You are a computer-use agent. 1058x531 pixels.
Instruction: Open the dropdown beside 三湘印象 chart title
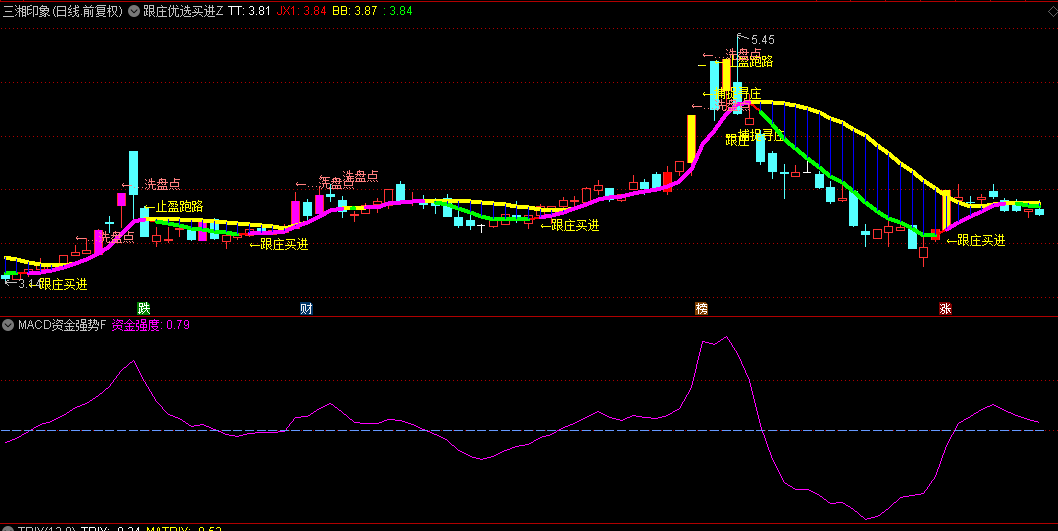pyautogui.click(x=134, y=11)
